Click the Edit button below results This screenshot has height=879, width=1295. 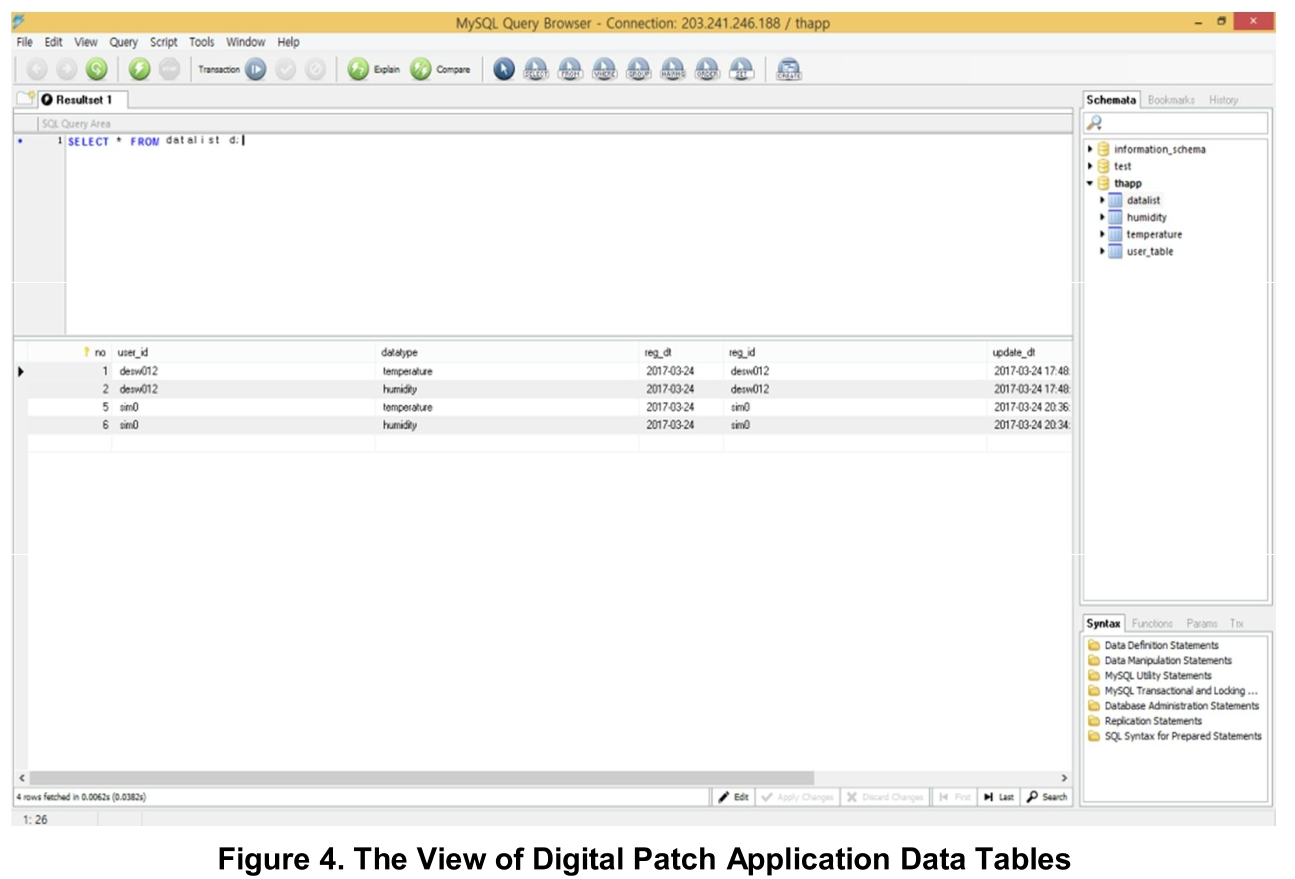point(734,797)
